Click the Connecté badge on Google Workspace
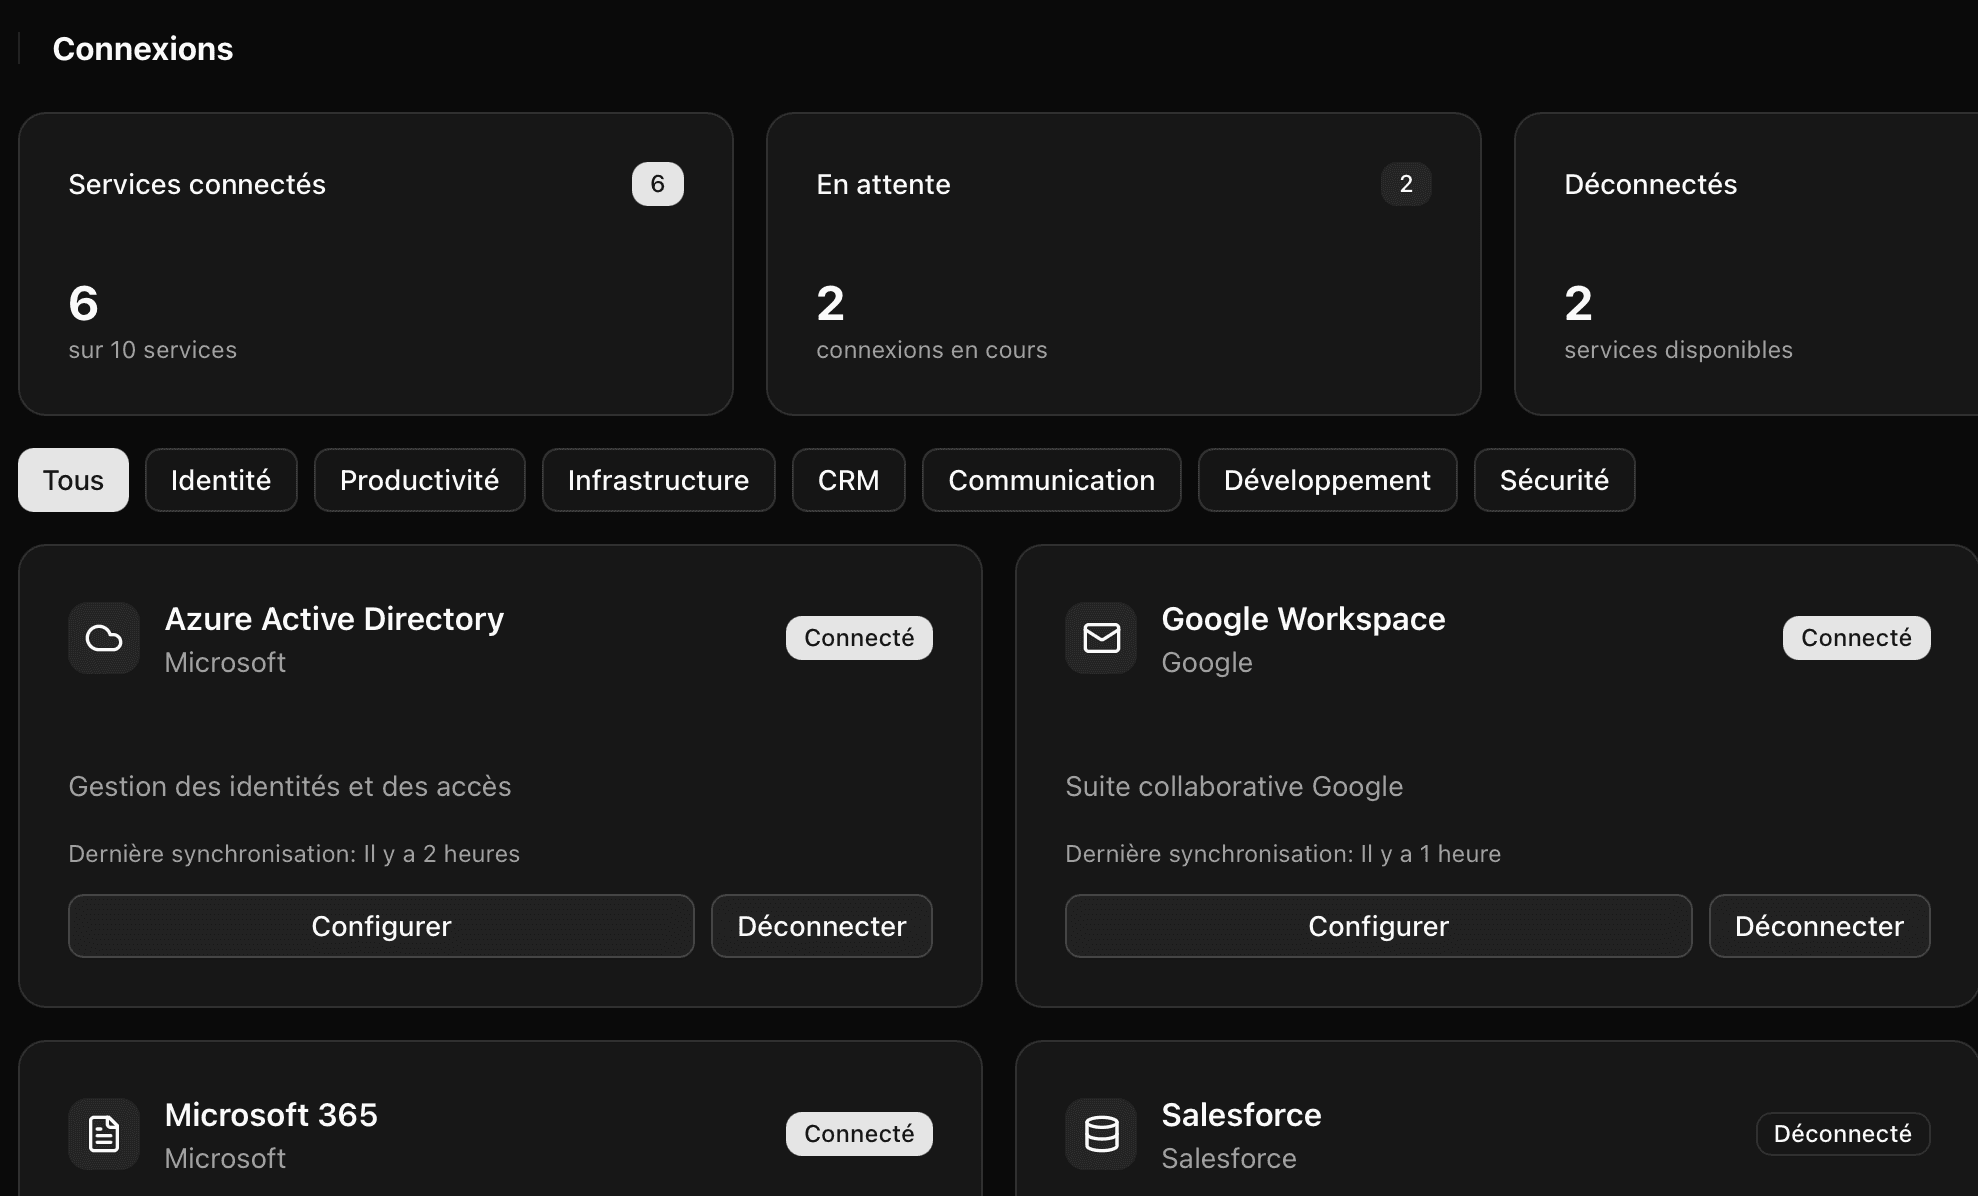 (1856, 638)
